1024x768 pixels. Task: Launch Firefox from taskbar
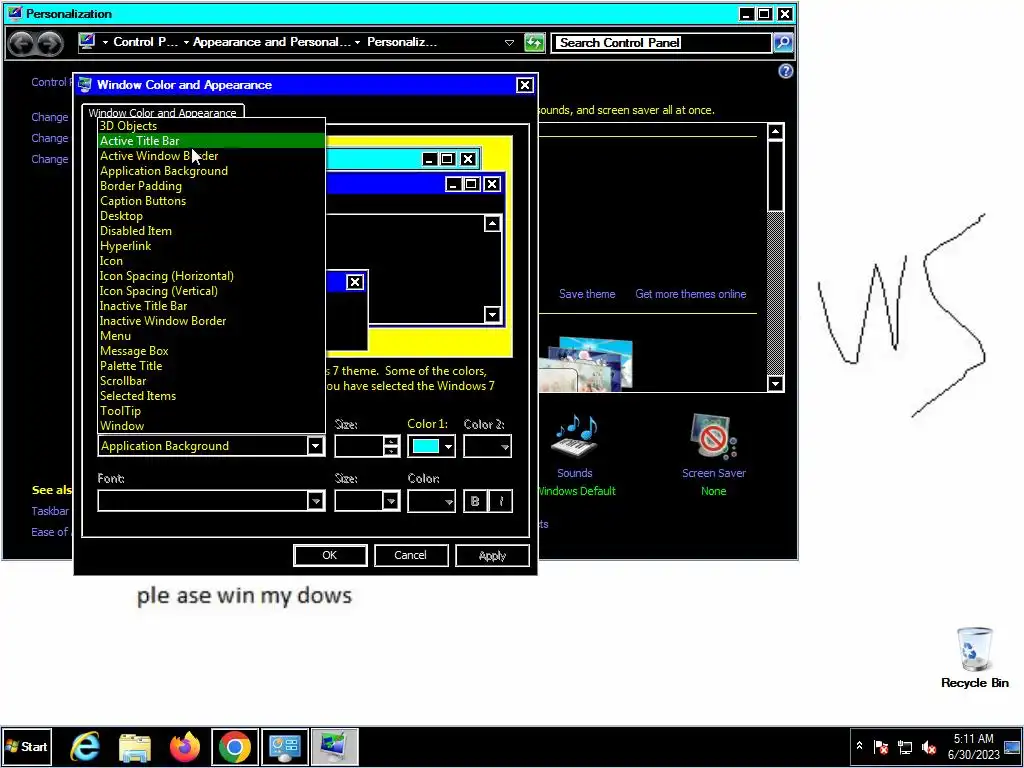pos(185,746)
